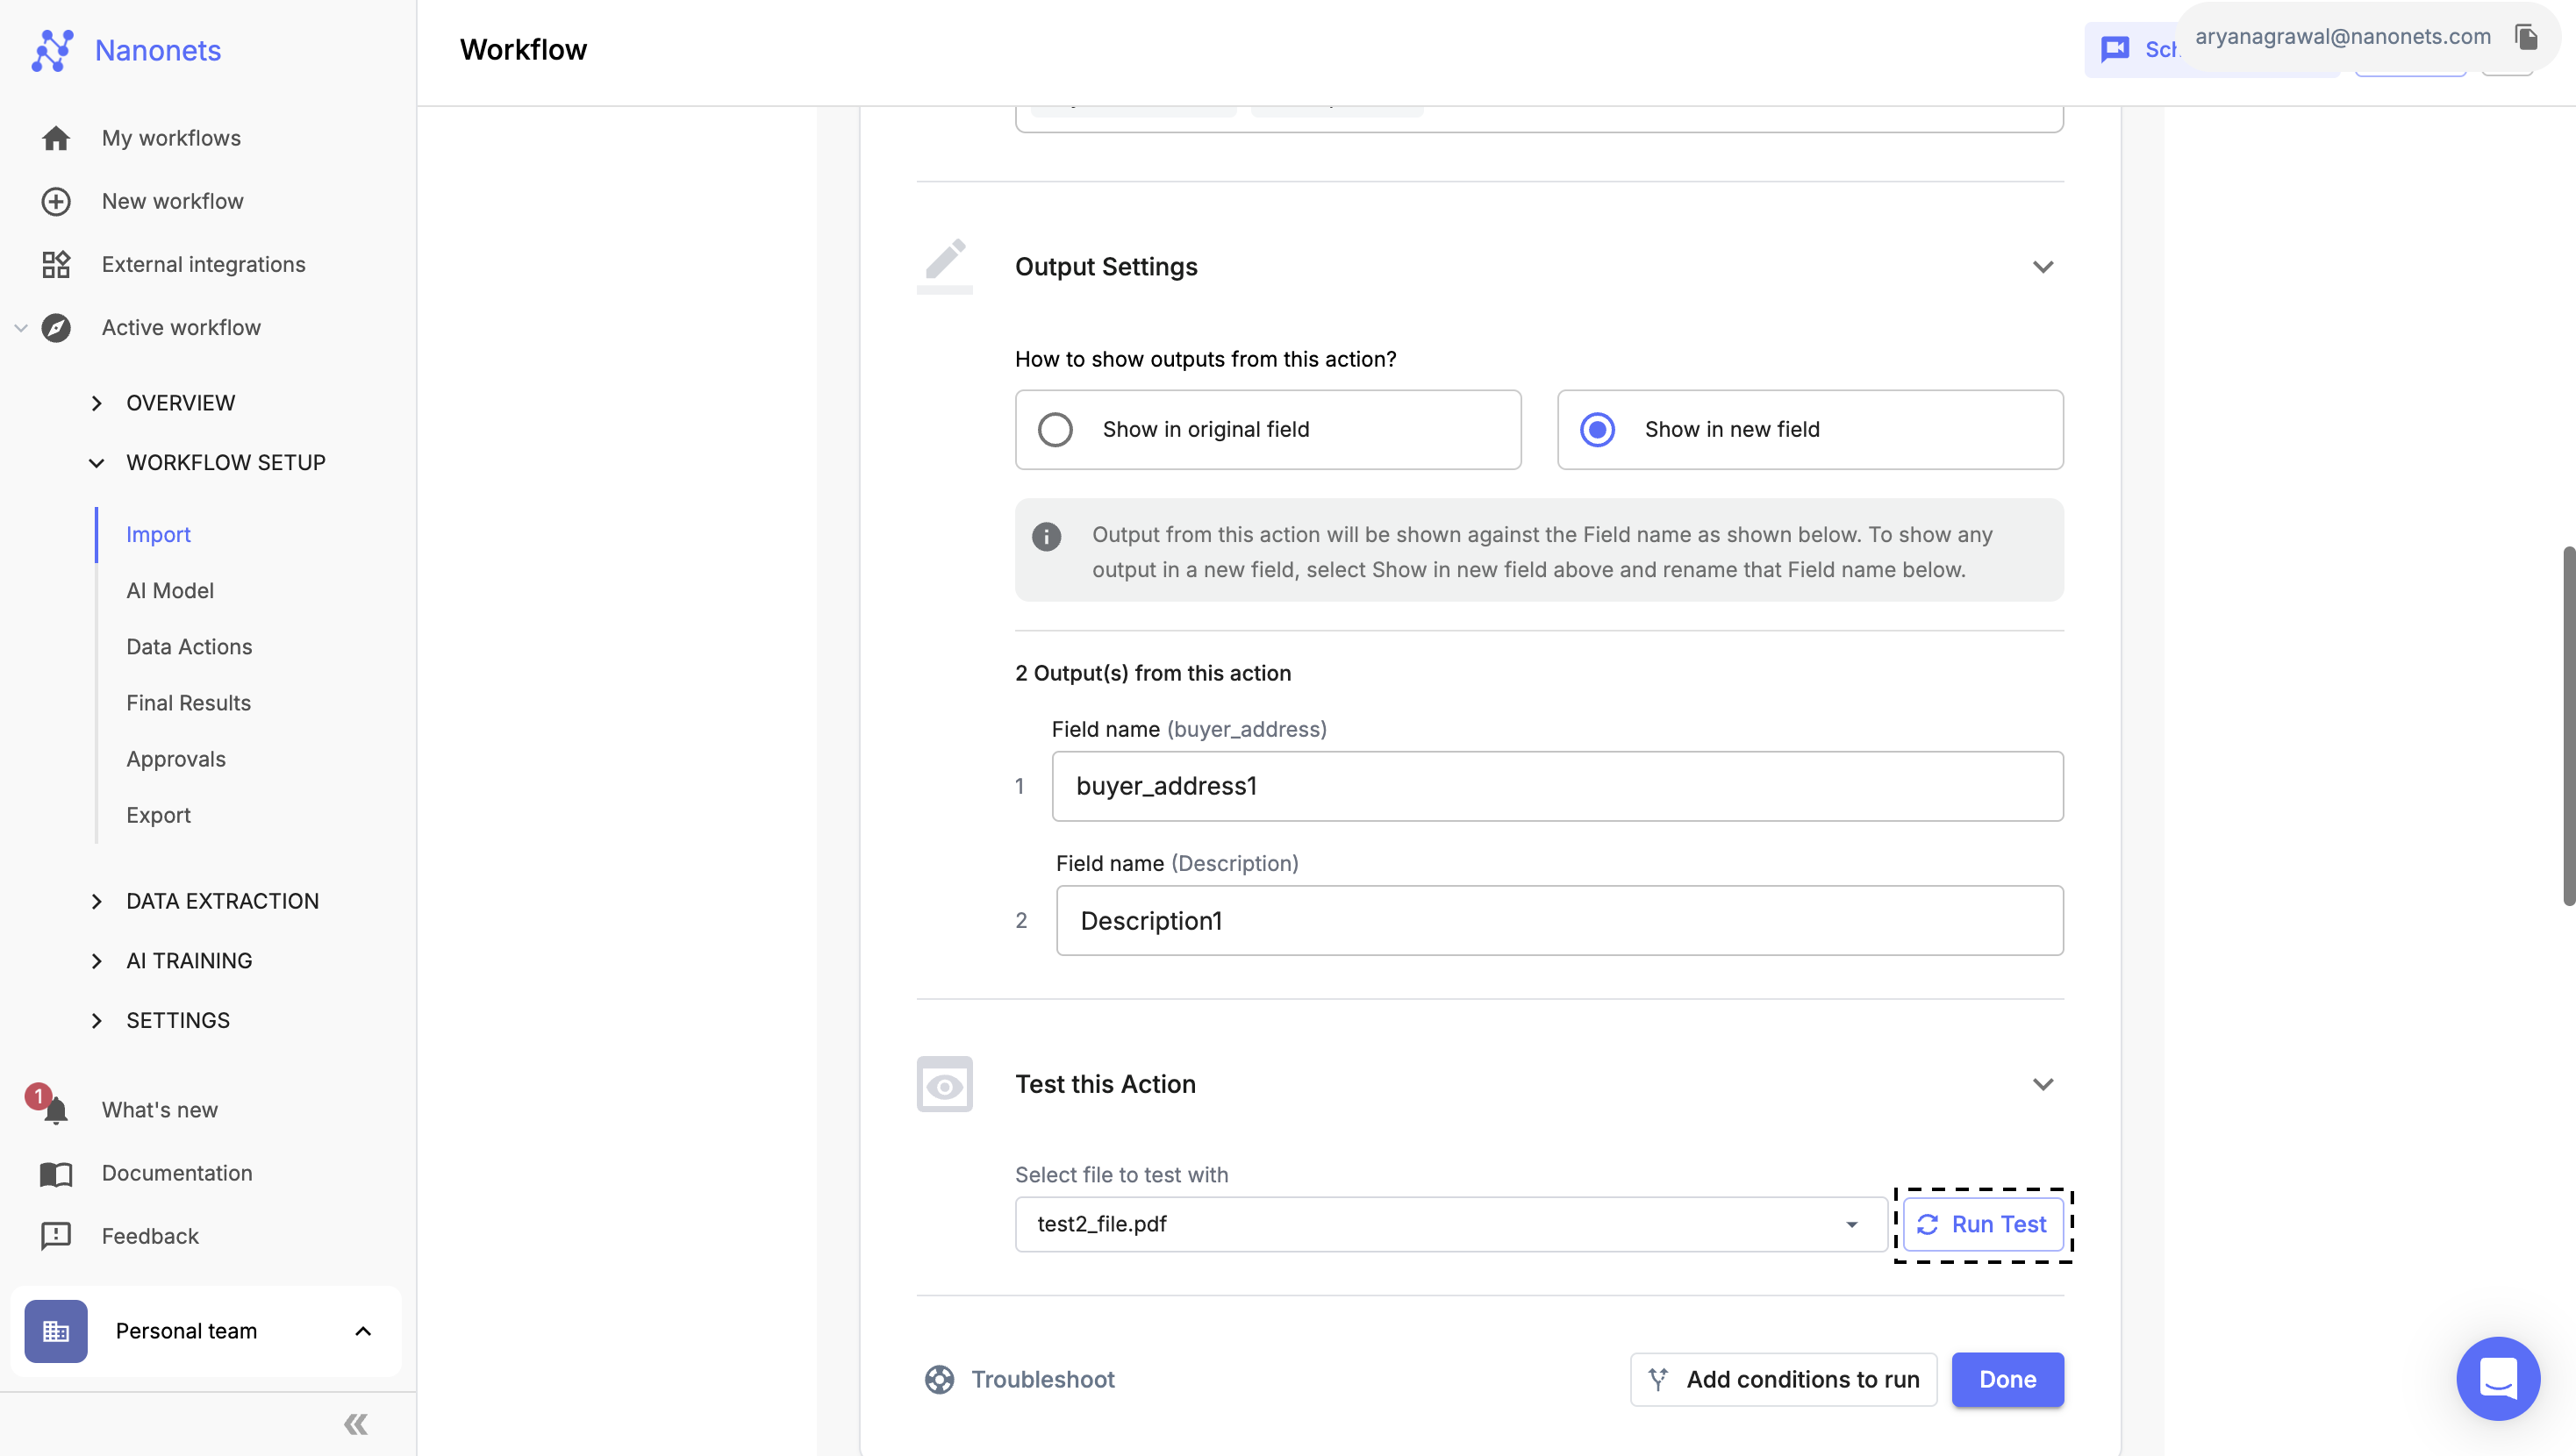Click the Done button
Viewport: 2576px width, 1456px height.
click(2007, 1379)
